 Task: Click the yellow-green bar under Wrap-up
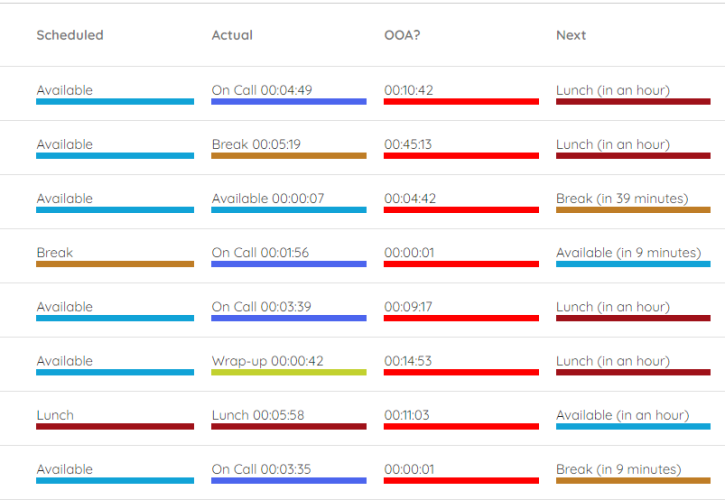pyautogui.click(x=288, y=372)
